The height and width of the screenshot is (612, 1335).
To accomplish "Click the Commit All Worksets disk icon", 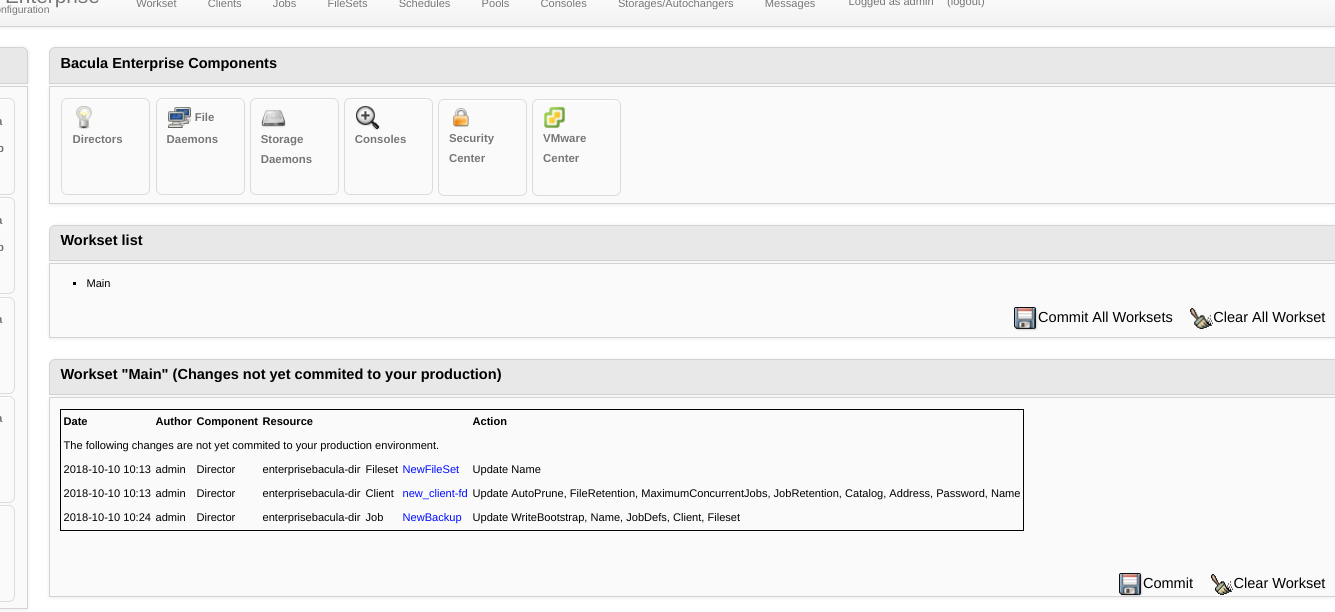I will [1025, 318].
